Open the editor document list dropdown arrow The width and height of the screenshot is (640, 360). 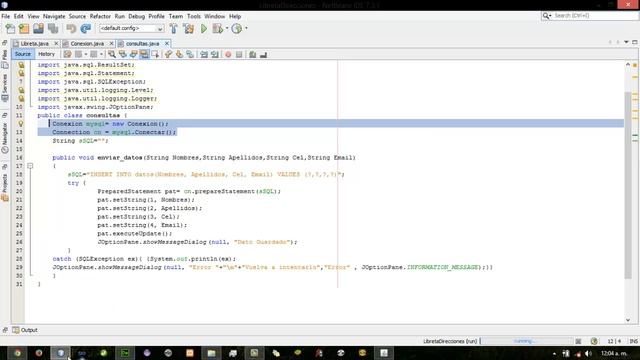coord(626,42)
